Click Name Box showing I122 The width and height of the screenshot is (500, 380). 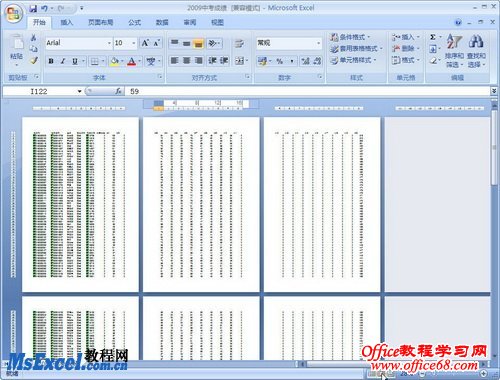pyautogui.click(x=39, y=91)
